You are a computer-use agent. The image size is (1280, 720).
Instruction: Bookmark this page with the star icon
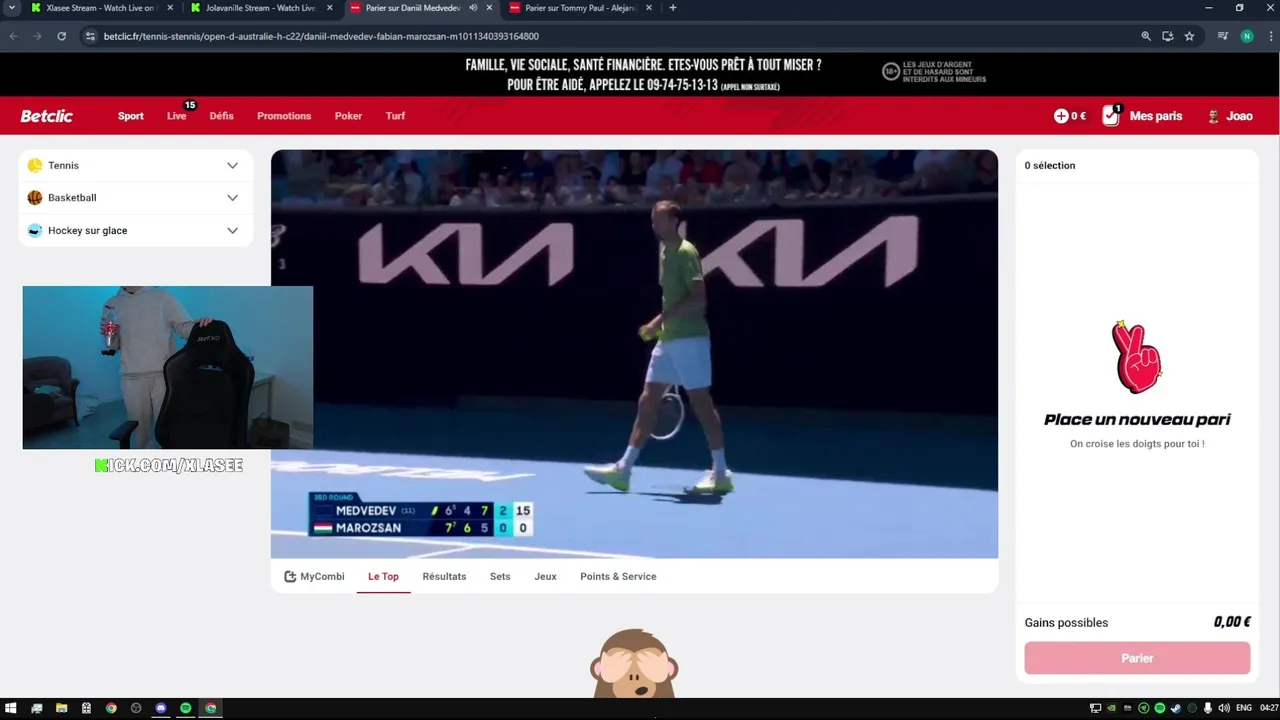coord(1189,36)
